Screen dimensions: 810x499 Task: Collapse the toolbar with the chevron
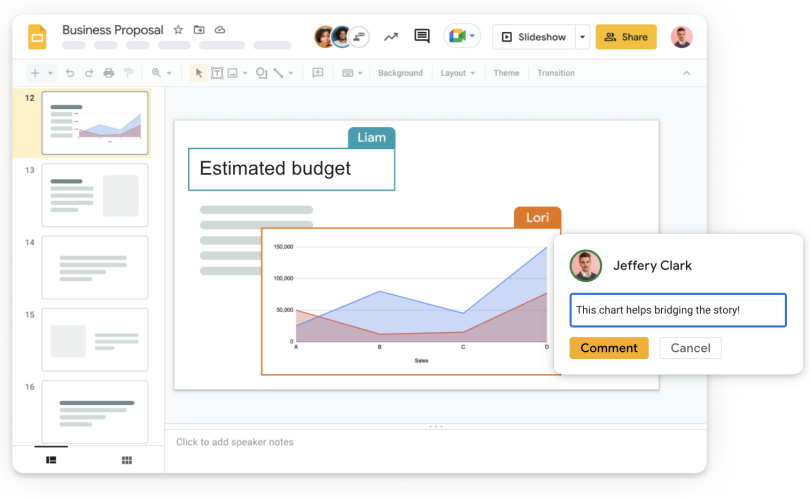(x=686, y=73)
